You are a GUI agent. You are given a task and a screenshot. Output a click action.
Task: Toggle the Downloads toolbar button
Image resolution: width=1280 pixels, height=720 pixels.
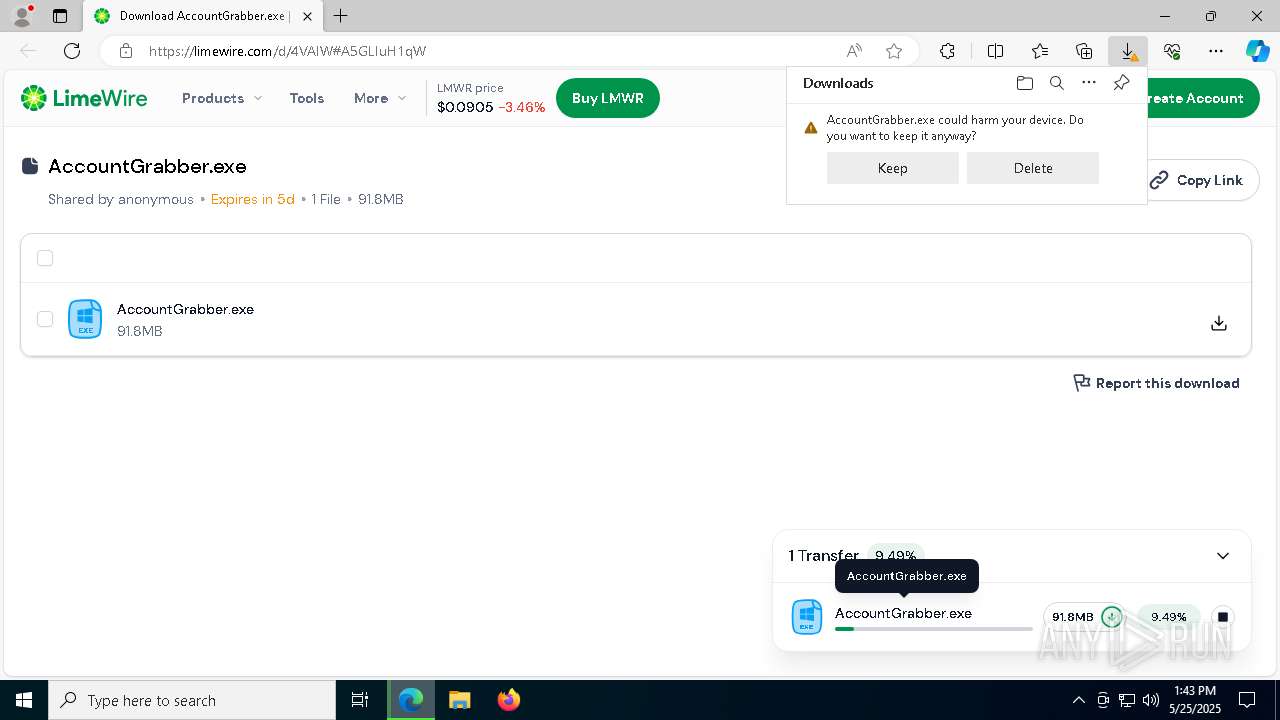[1128, 51]
